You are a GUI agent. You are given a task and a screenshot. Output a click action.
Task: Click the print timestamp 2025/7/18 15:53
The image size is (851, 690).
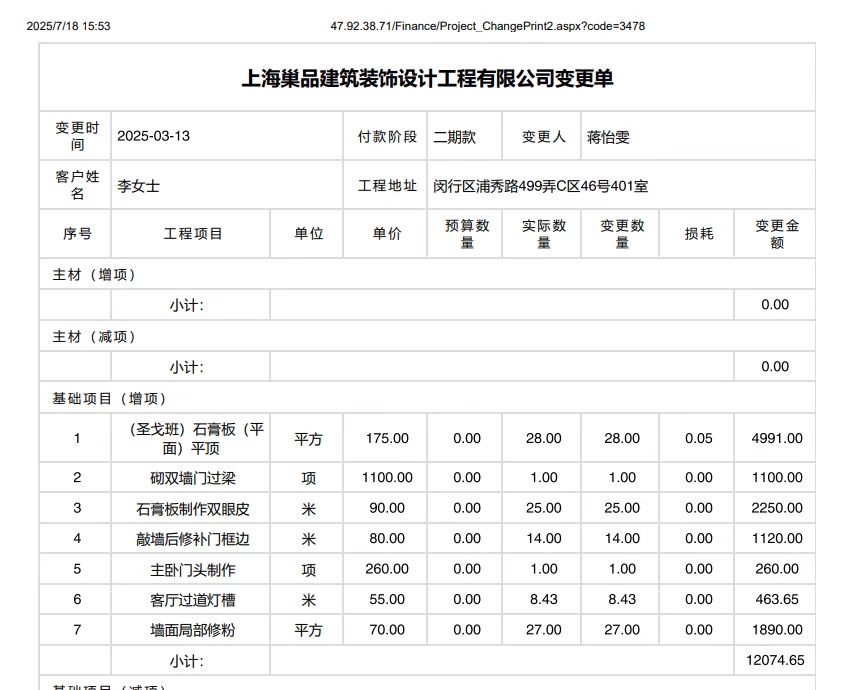click(68, 26)
